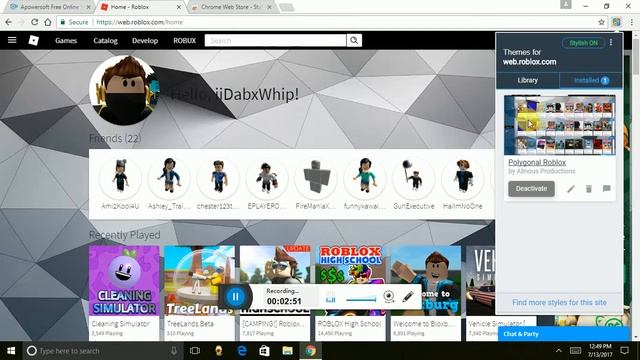640x360 pixels.
Task: Open the Chat & Party bar
Action: tap(563, 334)
